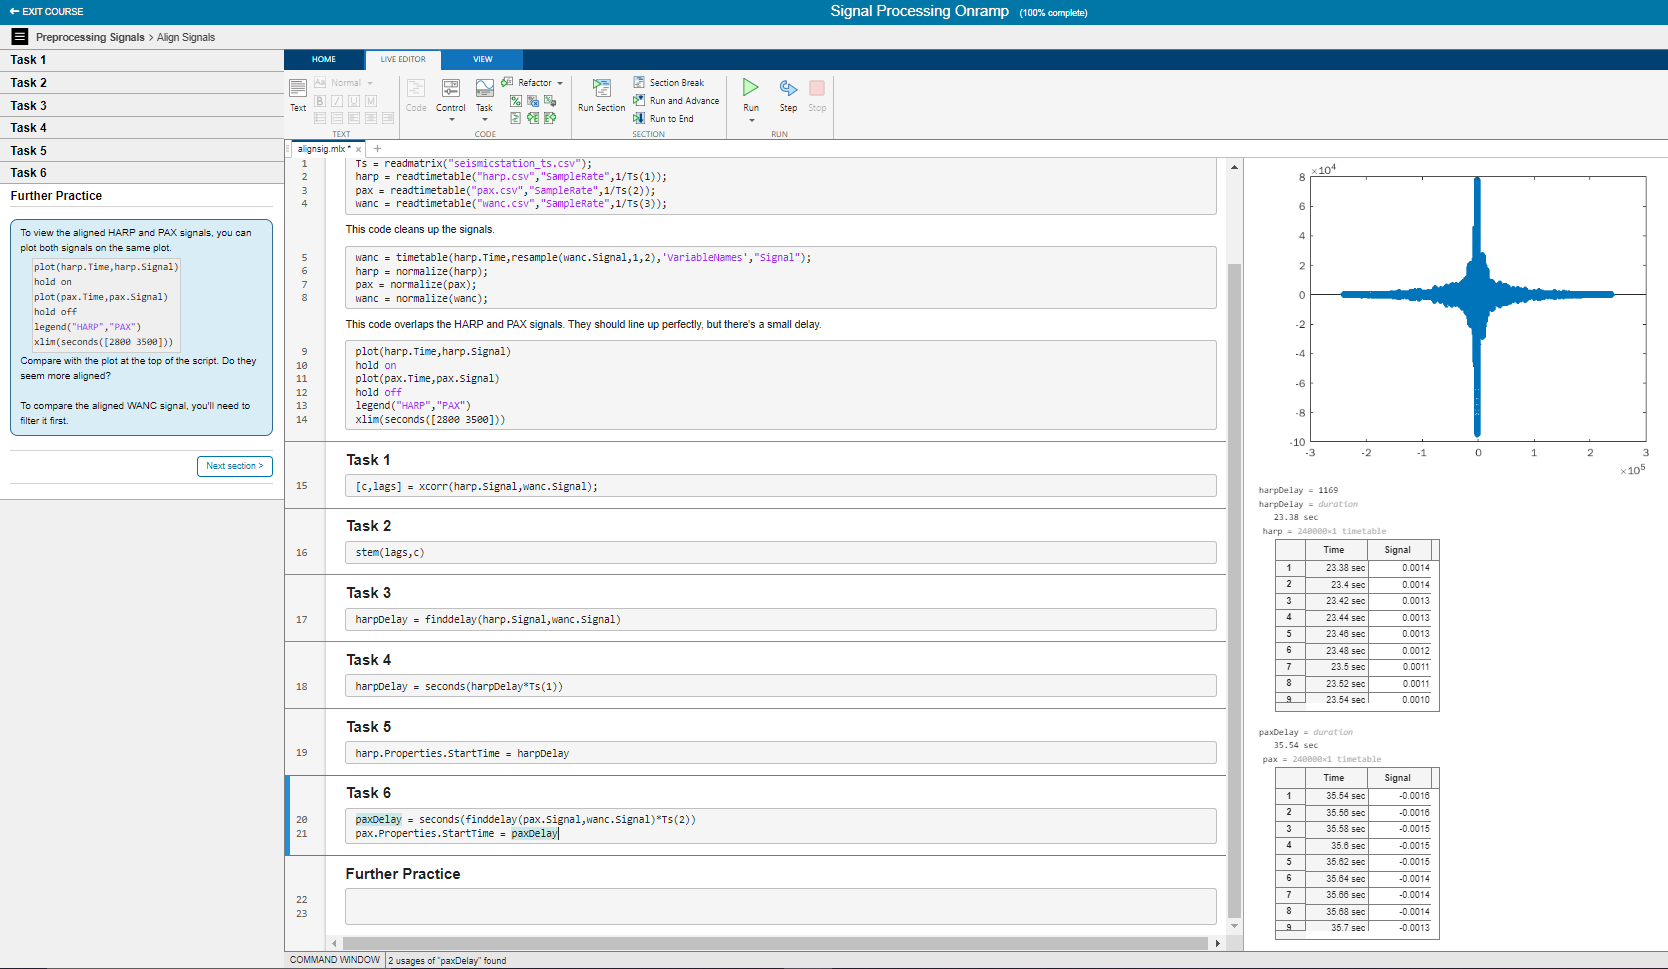
Task: Expand the Control dropdown
Action: pos(451,119)
